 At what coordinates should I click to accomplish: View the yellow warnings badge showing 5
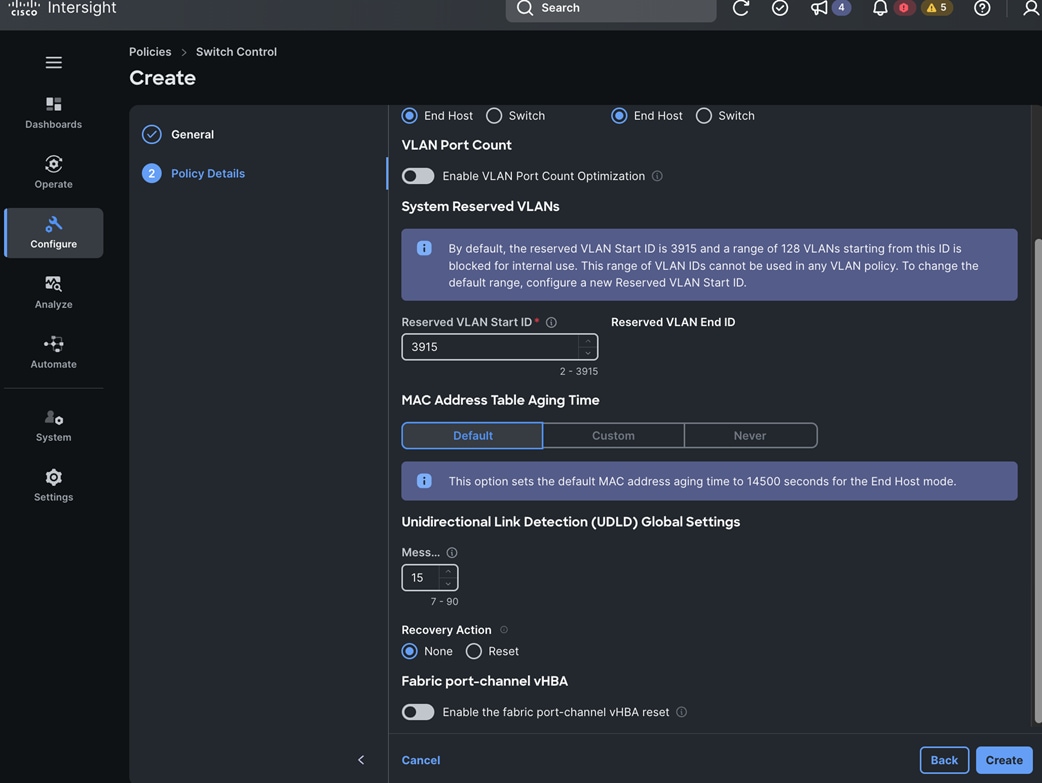click(x=937, y=8)
